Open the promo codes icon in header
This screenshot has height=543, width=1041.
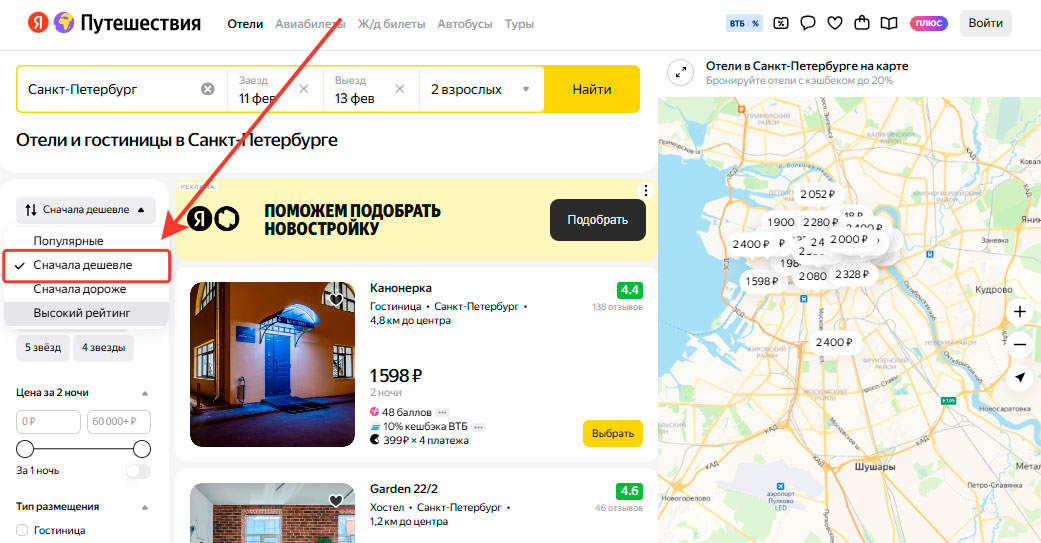pos(781,23)
